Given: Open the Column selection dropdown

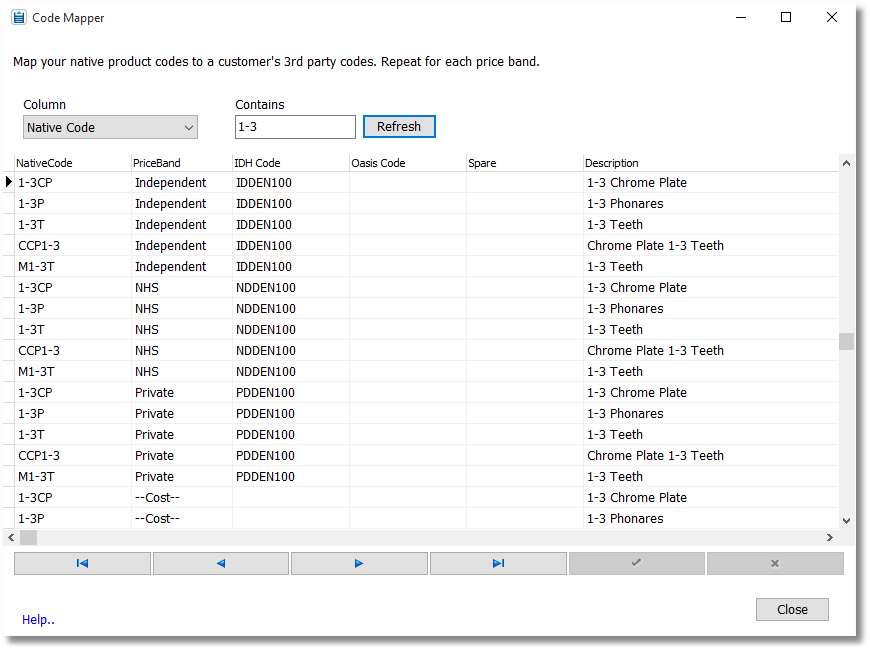Looking at the screenshot, I should pyautogui.click(x=188, y=127).
